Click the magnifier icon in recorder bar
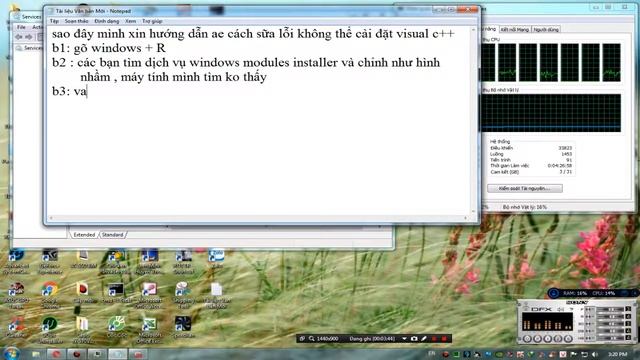 coord(311,338)
